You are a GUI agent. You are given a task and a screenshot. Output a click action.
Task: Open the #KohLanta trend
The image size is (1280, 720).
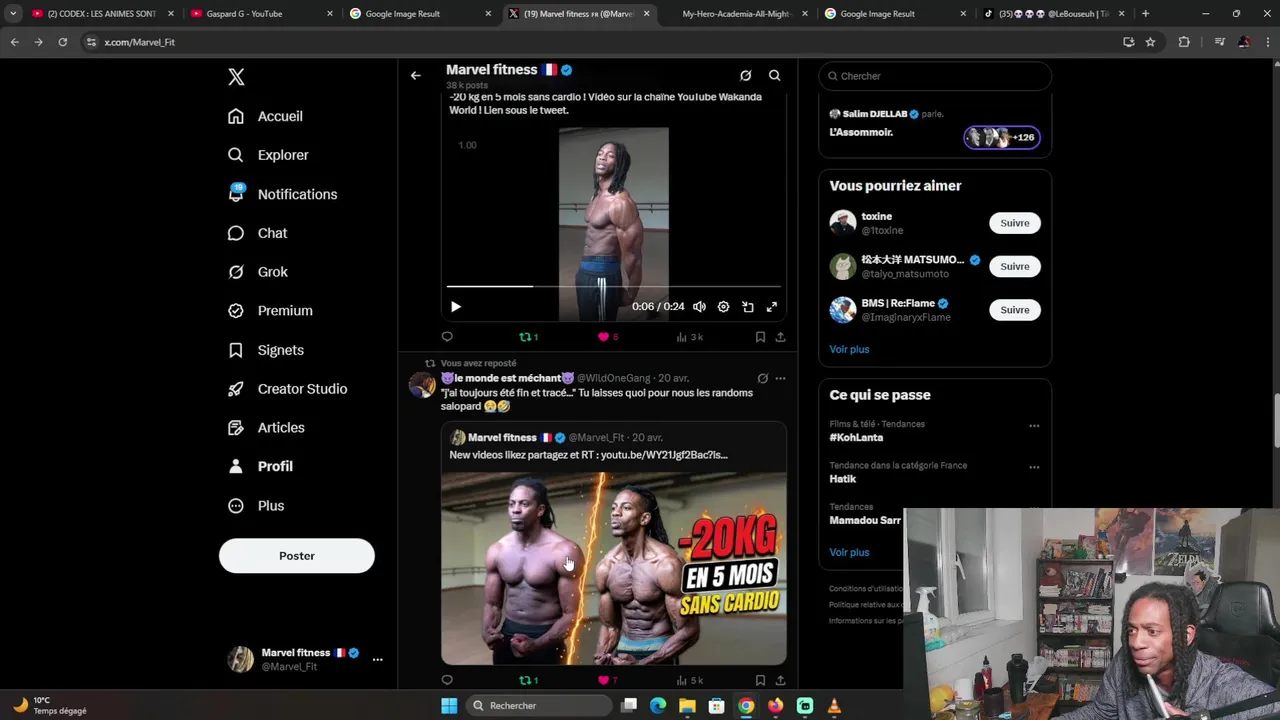click(x=856, y=438)
